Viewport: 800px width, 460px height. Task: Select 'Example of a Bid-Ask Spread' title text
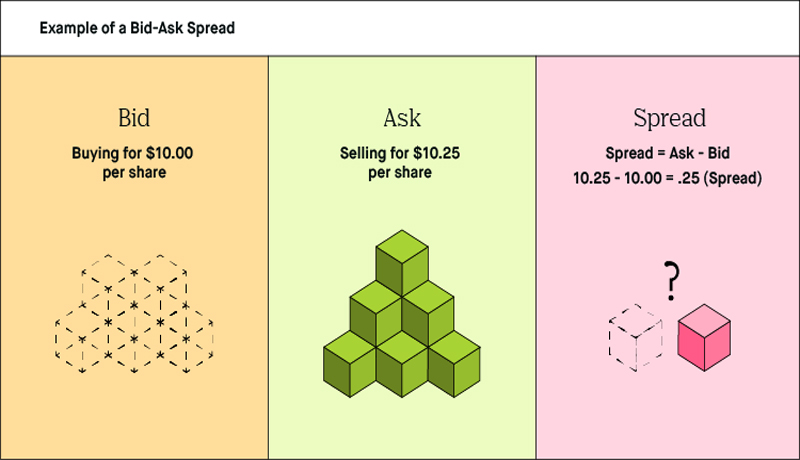pos(137,28)
